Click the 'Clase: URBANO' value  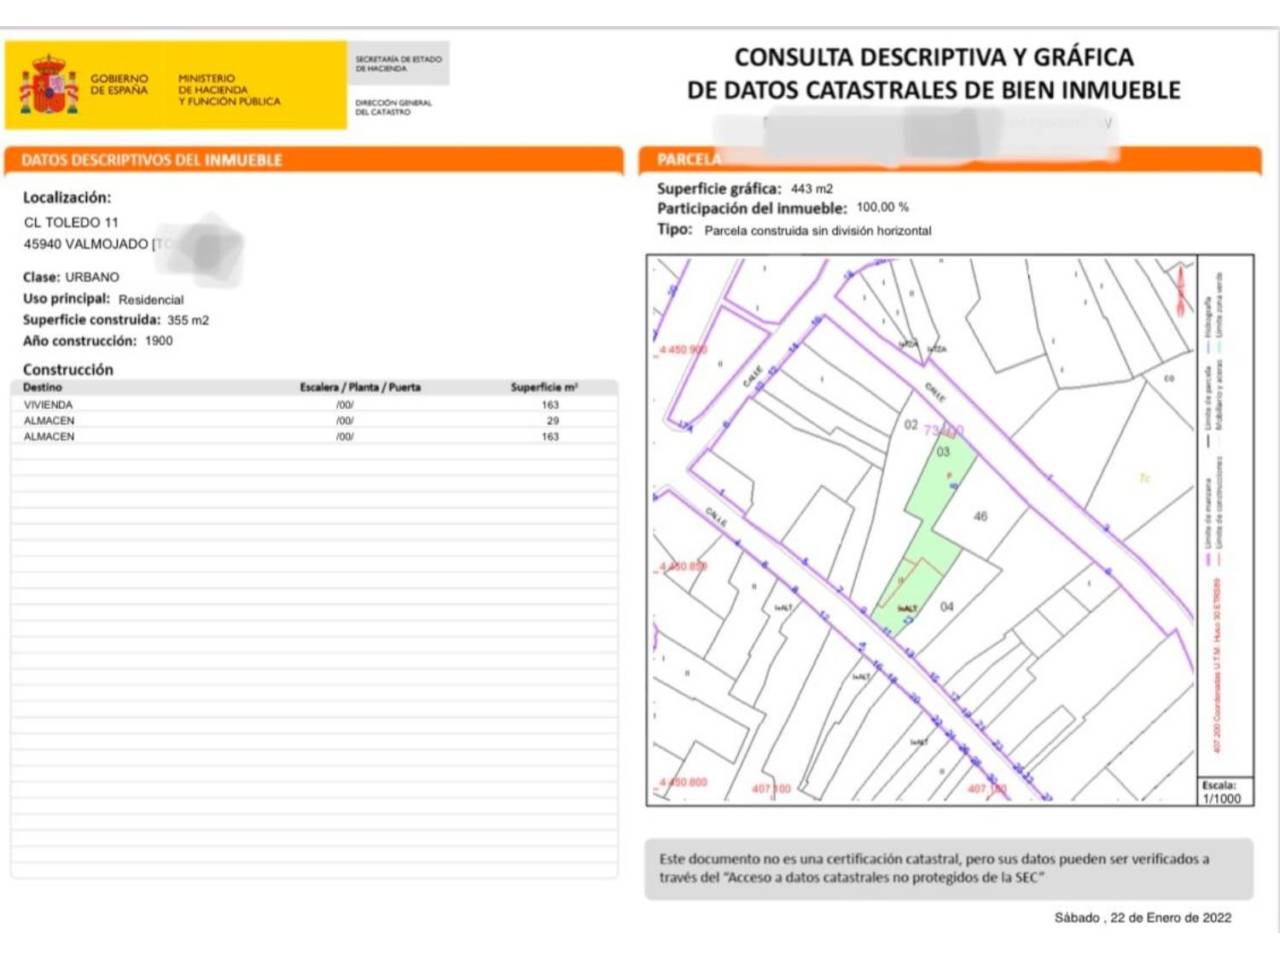click(x=92, y=277)
